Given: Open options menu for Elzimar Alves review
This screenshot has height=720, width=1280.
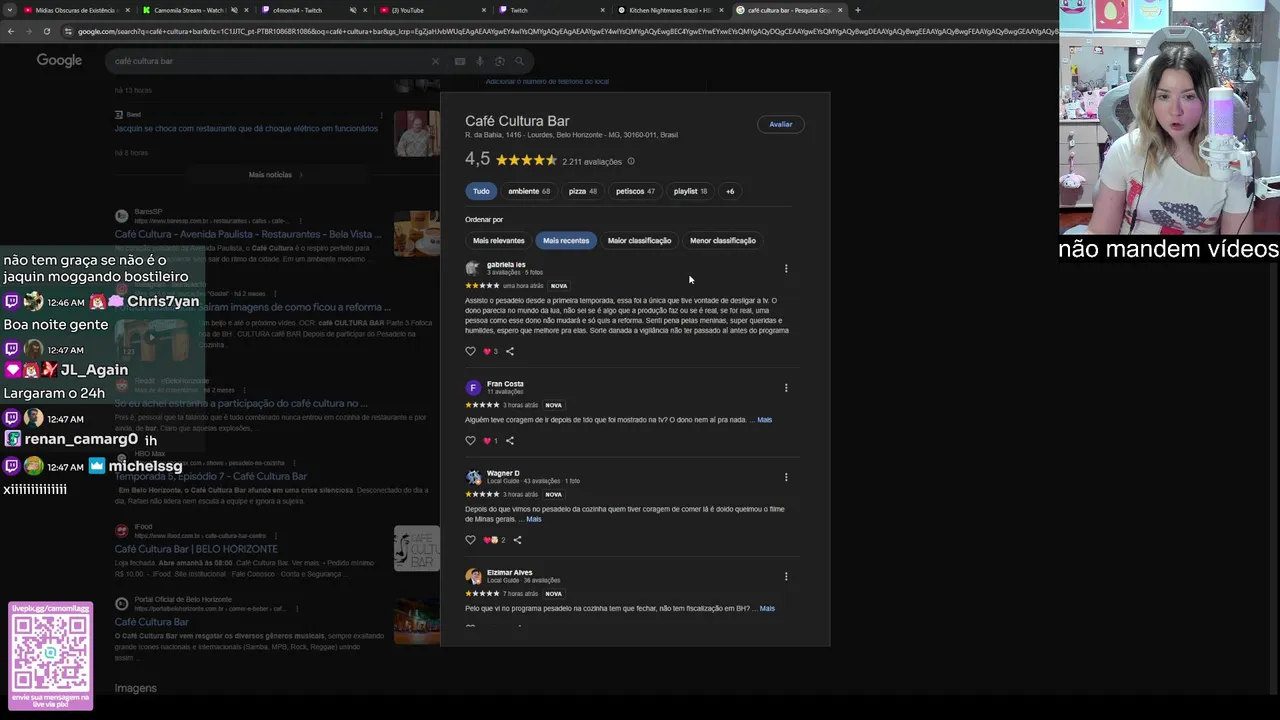Looking at the screenshot, I should click(786, 576).
